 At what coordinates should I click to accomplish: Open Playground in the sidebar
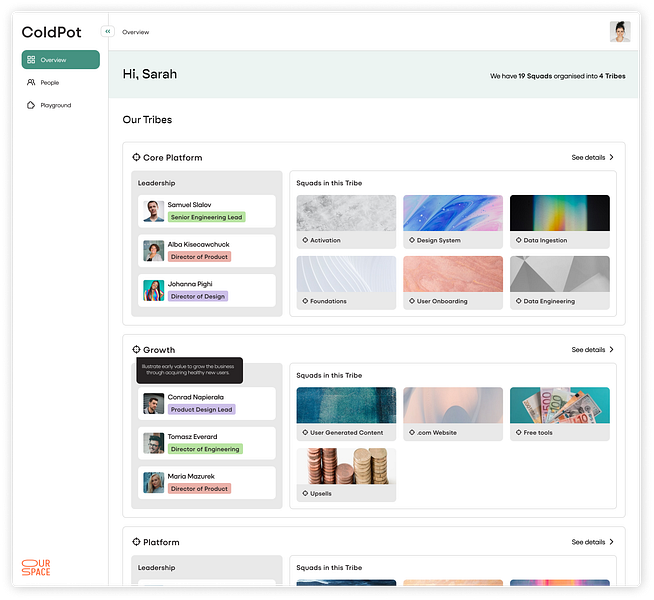coord(60,105)
